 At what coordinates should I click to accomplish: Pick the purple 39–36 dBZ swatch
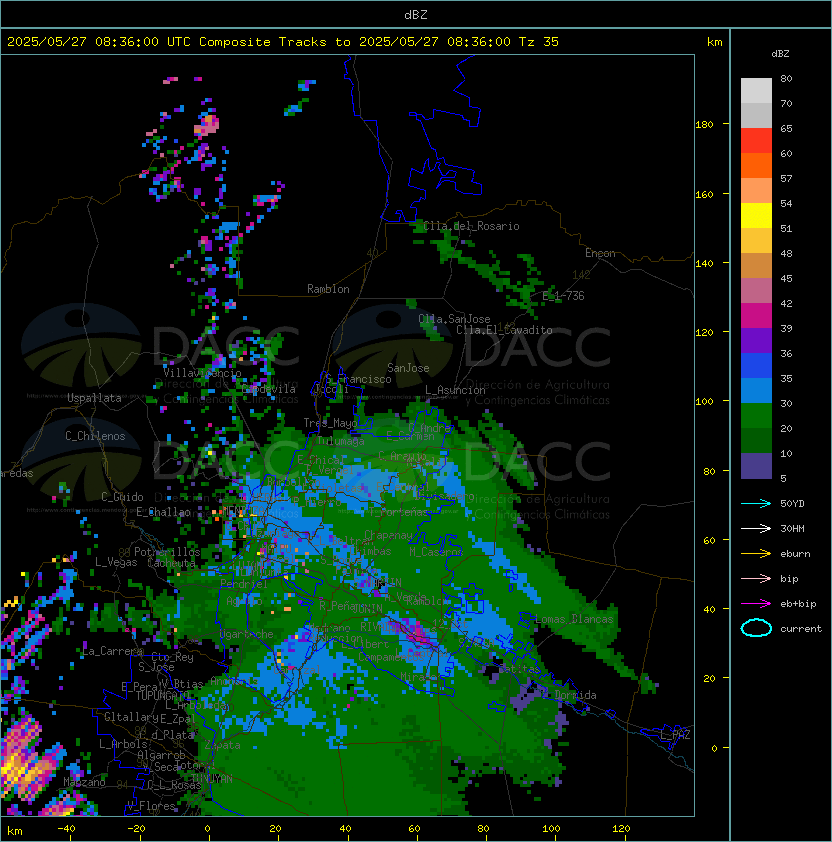coord(756,340)
